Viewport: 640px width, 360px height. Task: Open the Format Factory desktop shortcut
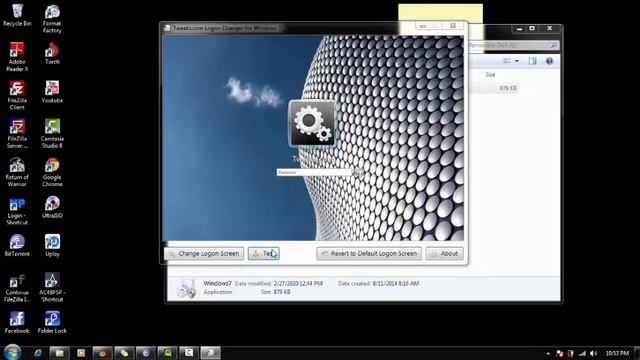(x=52, y=19)
